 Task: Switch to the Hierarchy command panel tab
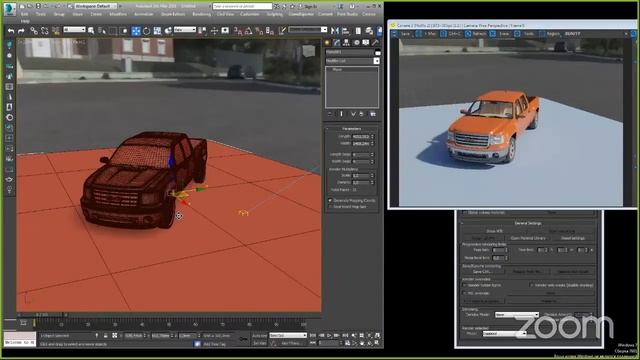click(347, 42)
